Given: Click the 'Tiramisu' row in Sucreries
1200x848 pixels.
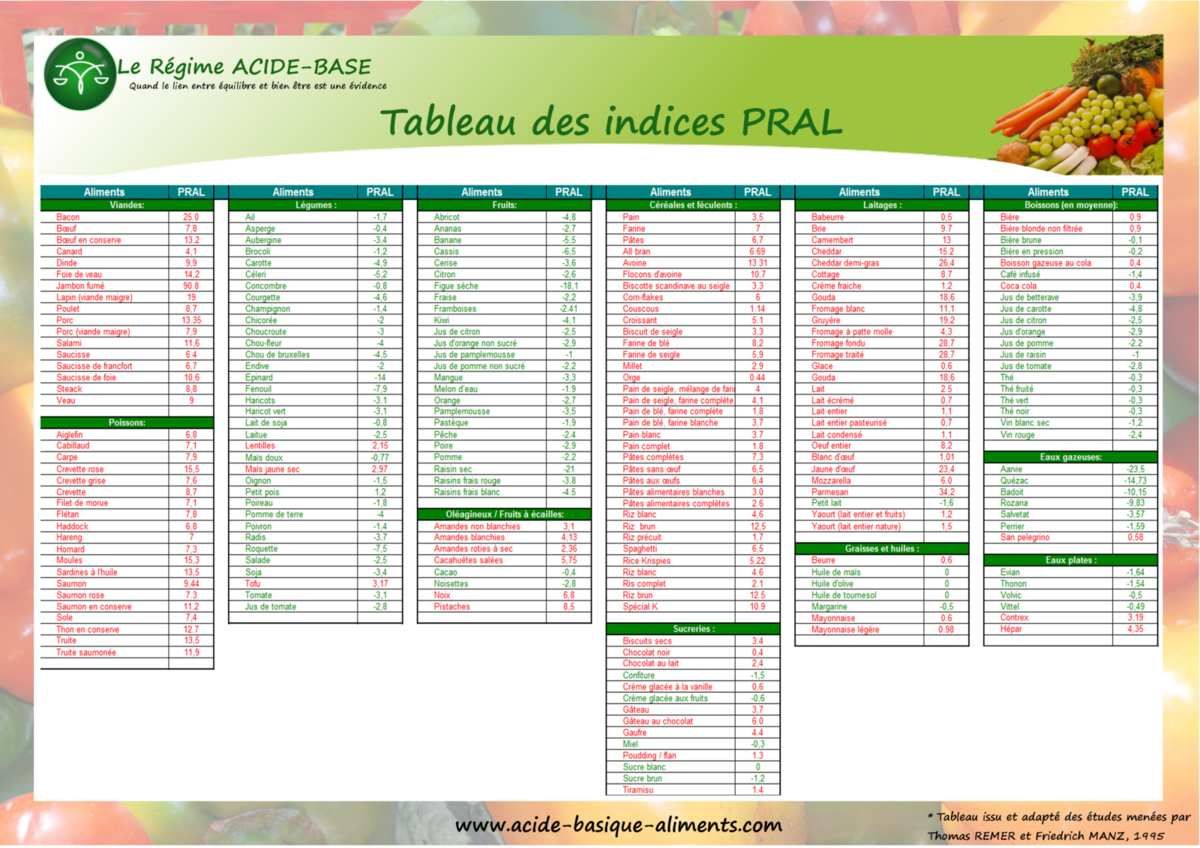Looking at the screenshot, I should 693,790.
